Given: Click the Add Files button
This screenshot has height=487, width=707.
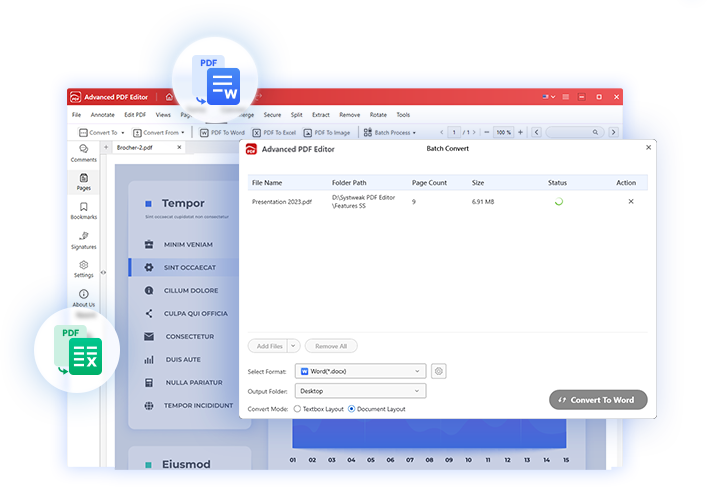Looking at the screenshot, I should [x=268, y=346].
